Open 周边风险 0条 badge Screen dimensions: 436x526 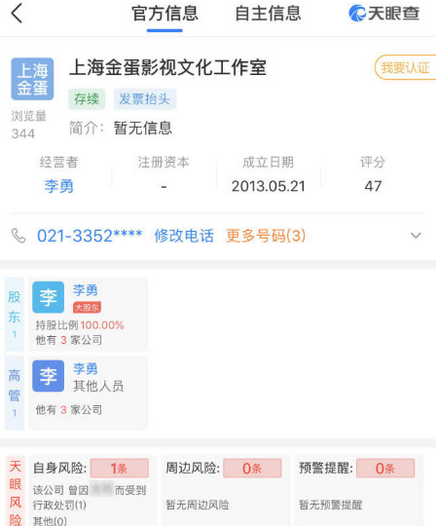[252, 468]
